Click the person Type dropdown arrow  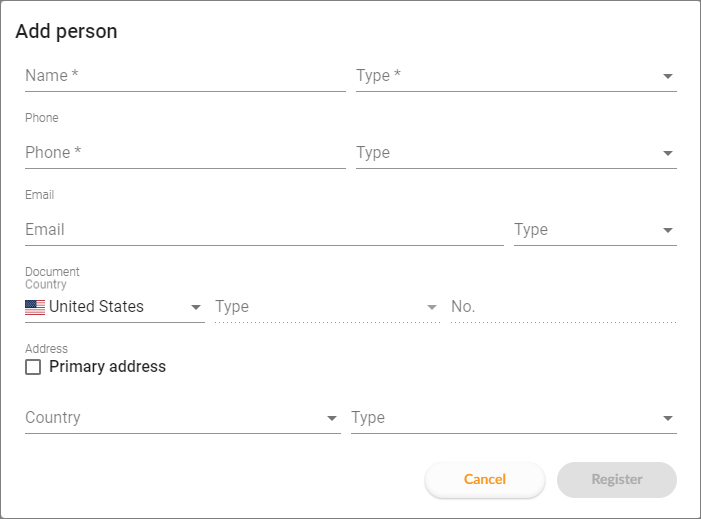[667, 76]
